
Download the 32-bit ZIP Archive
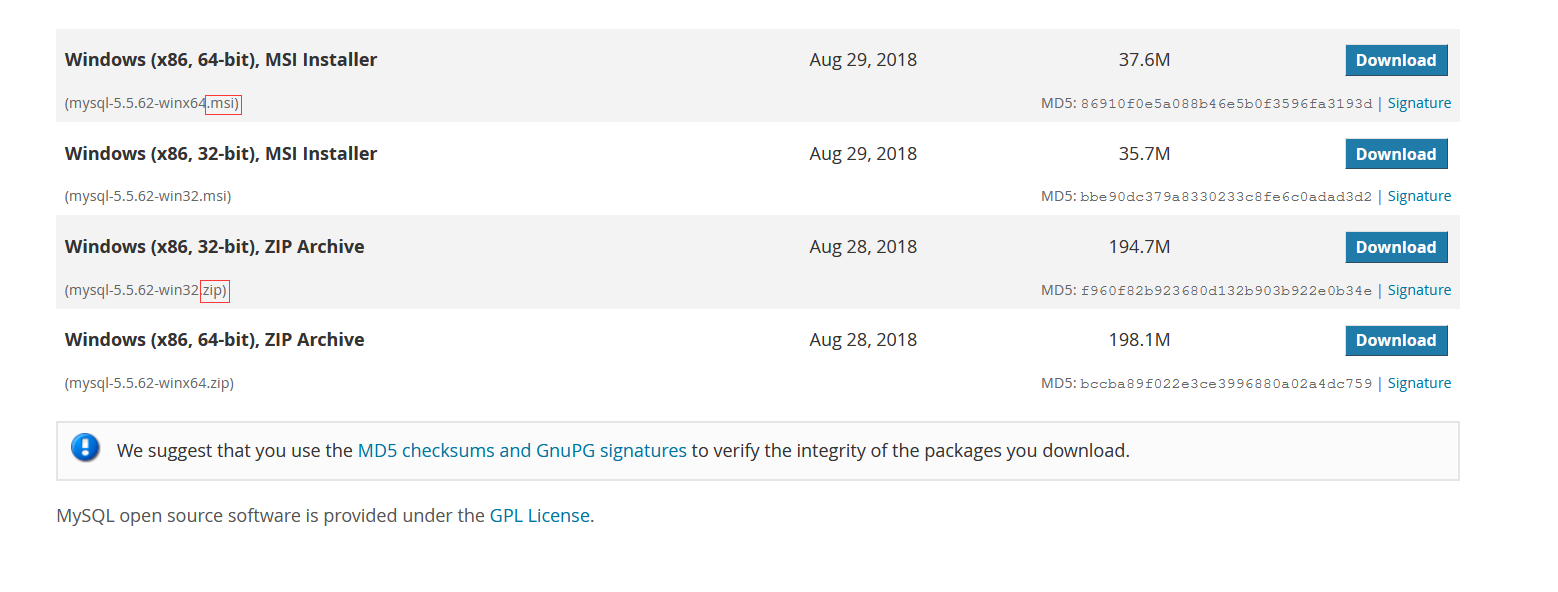(x=1396, y=247)
